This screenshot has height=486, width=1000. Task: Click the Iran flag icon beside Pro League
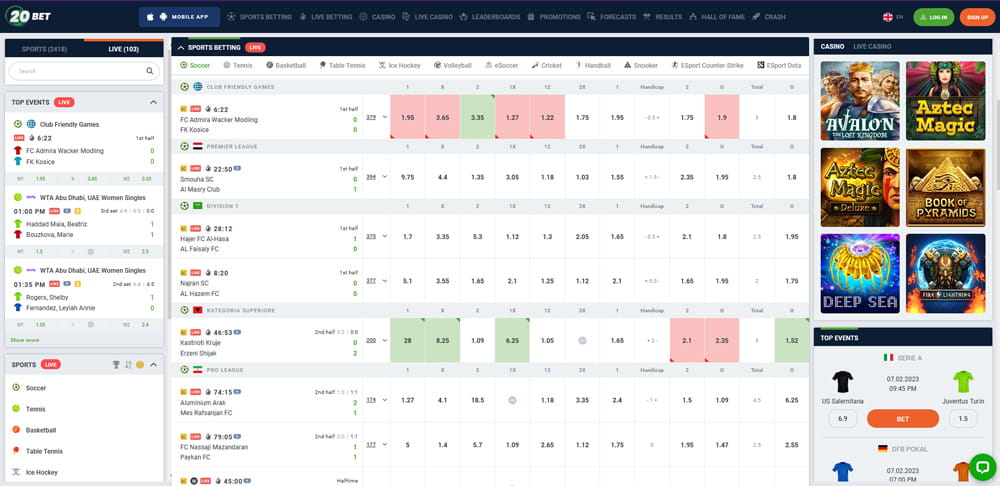[x=198, y=370]
